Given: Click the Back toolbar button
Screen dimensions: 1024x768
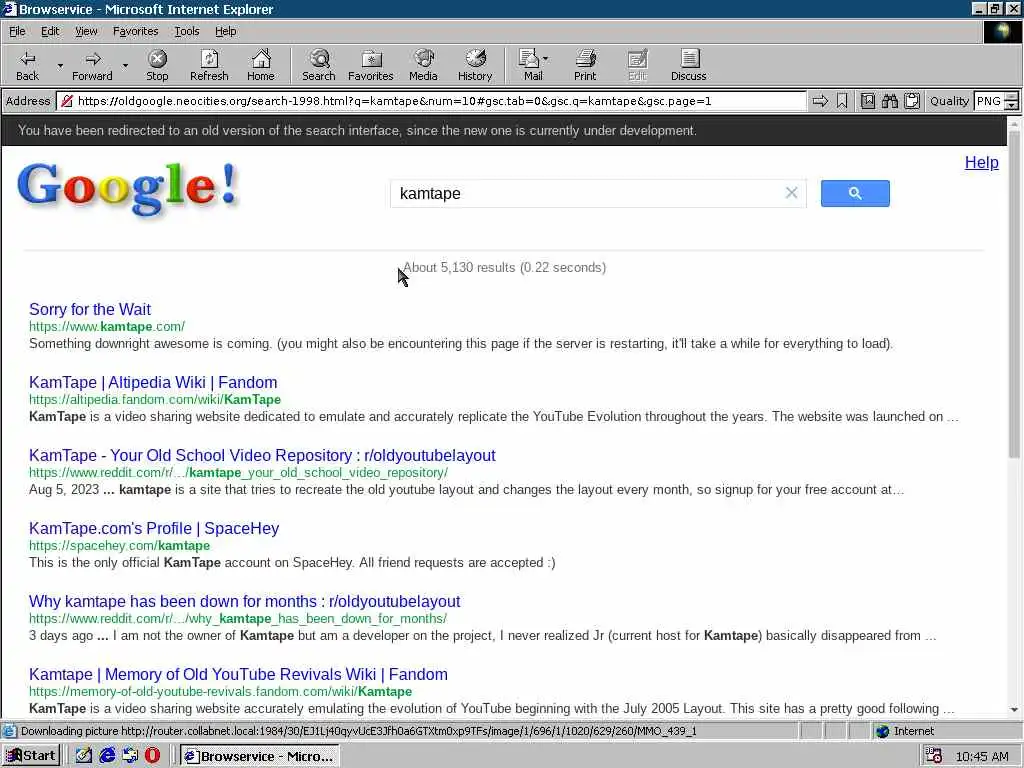Looking at the screenshot, I should (x=27, y=65).
